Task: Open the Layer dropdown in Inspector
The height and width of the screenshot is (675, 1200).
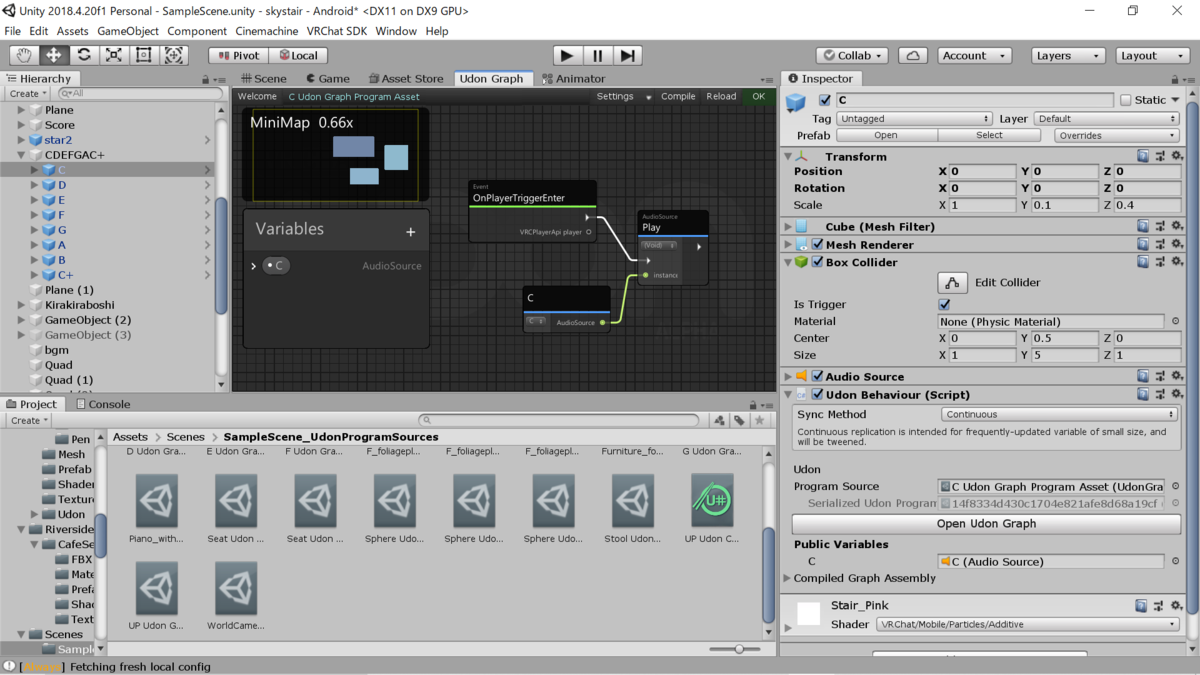Action: point(1106,118)
